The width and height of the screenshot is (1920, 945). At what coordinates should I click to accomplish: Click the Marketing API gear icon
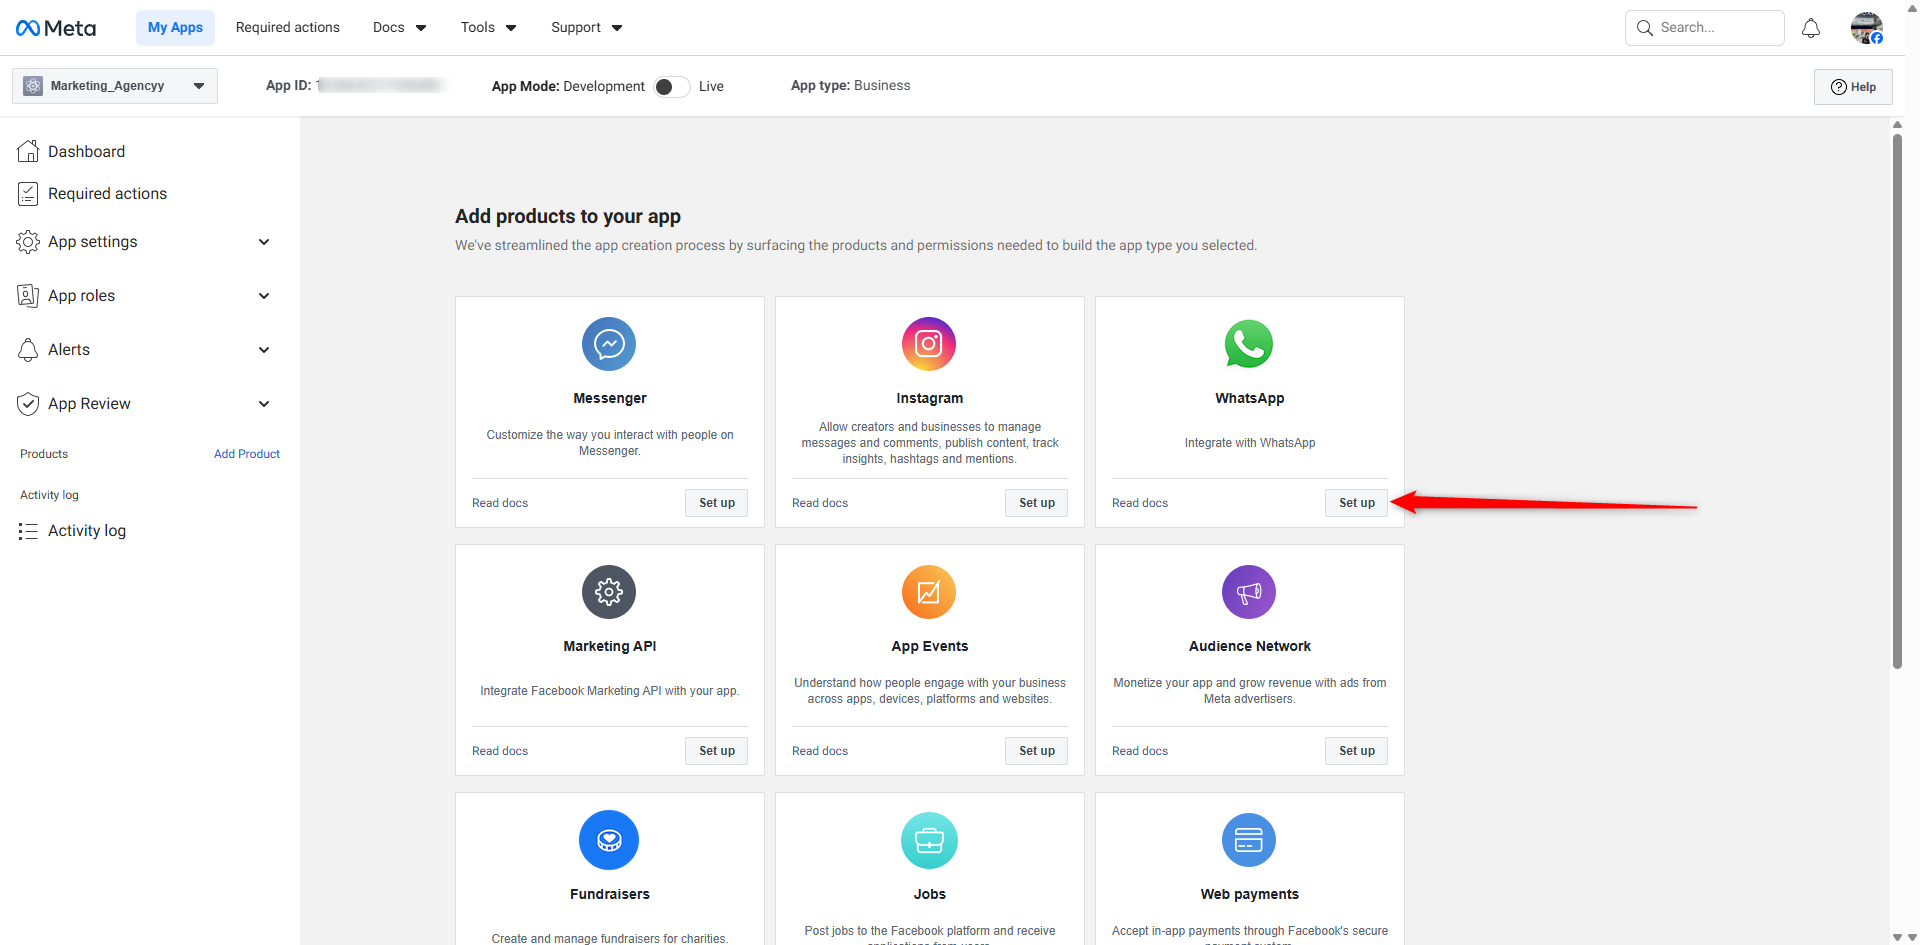coord(609,592)
